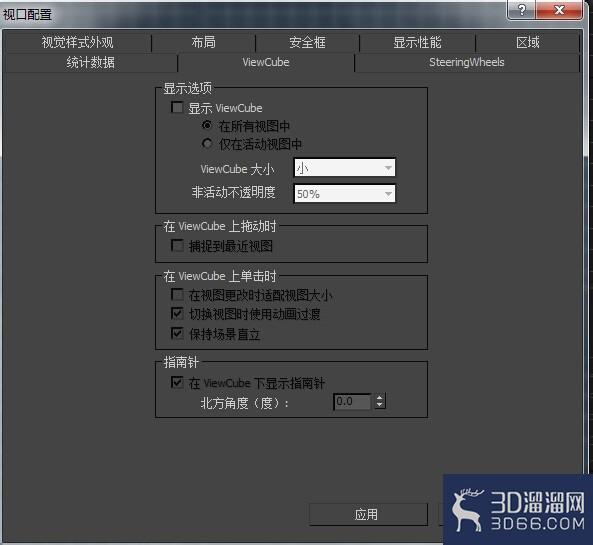Uncheck 在 ViewCube 下显示指南针

tap(177, 382)
